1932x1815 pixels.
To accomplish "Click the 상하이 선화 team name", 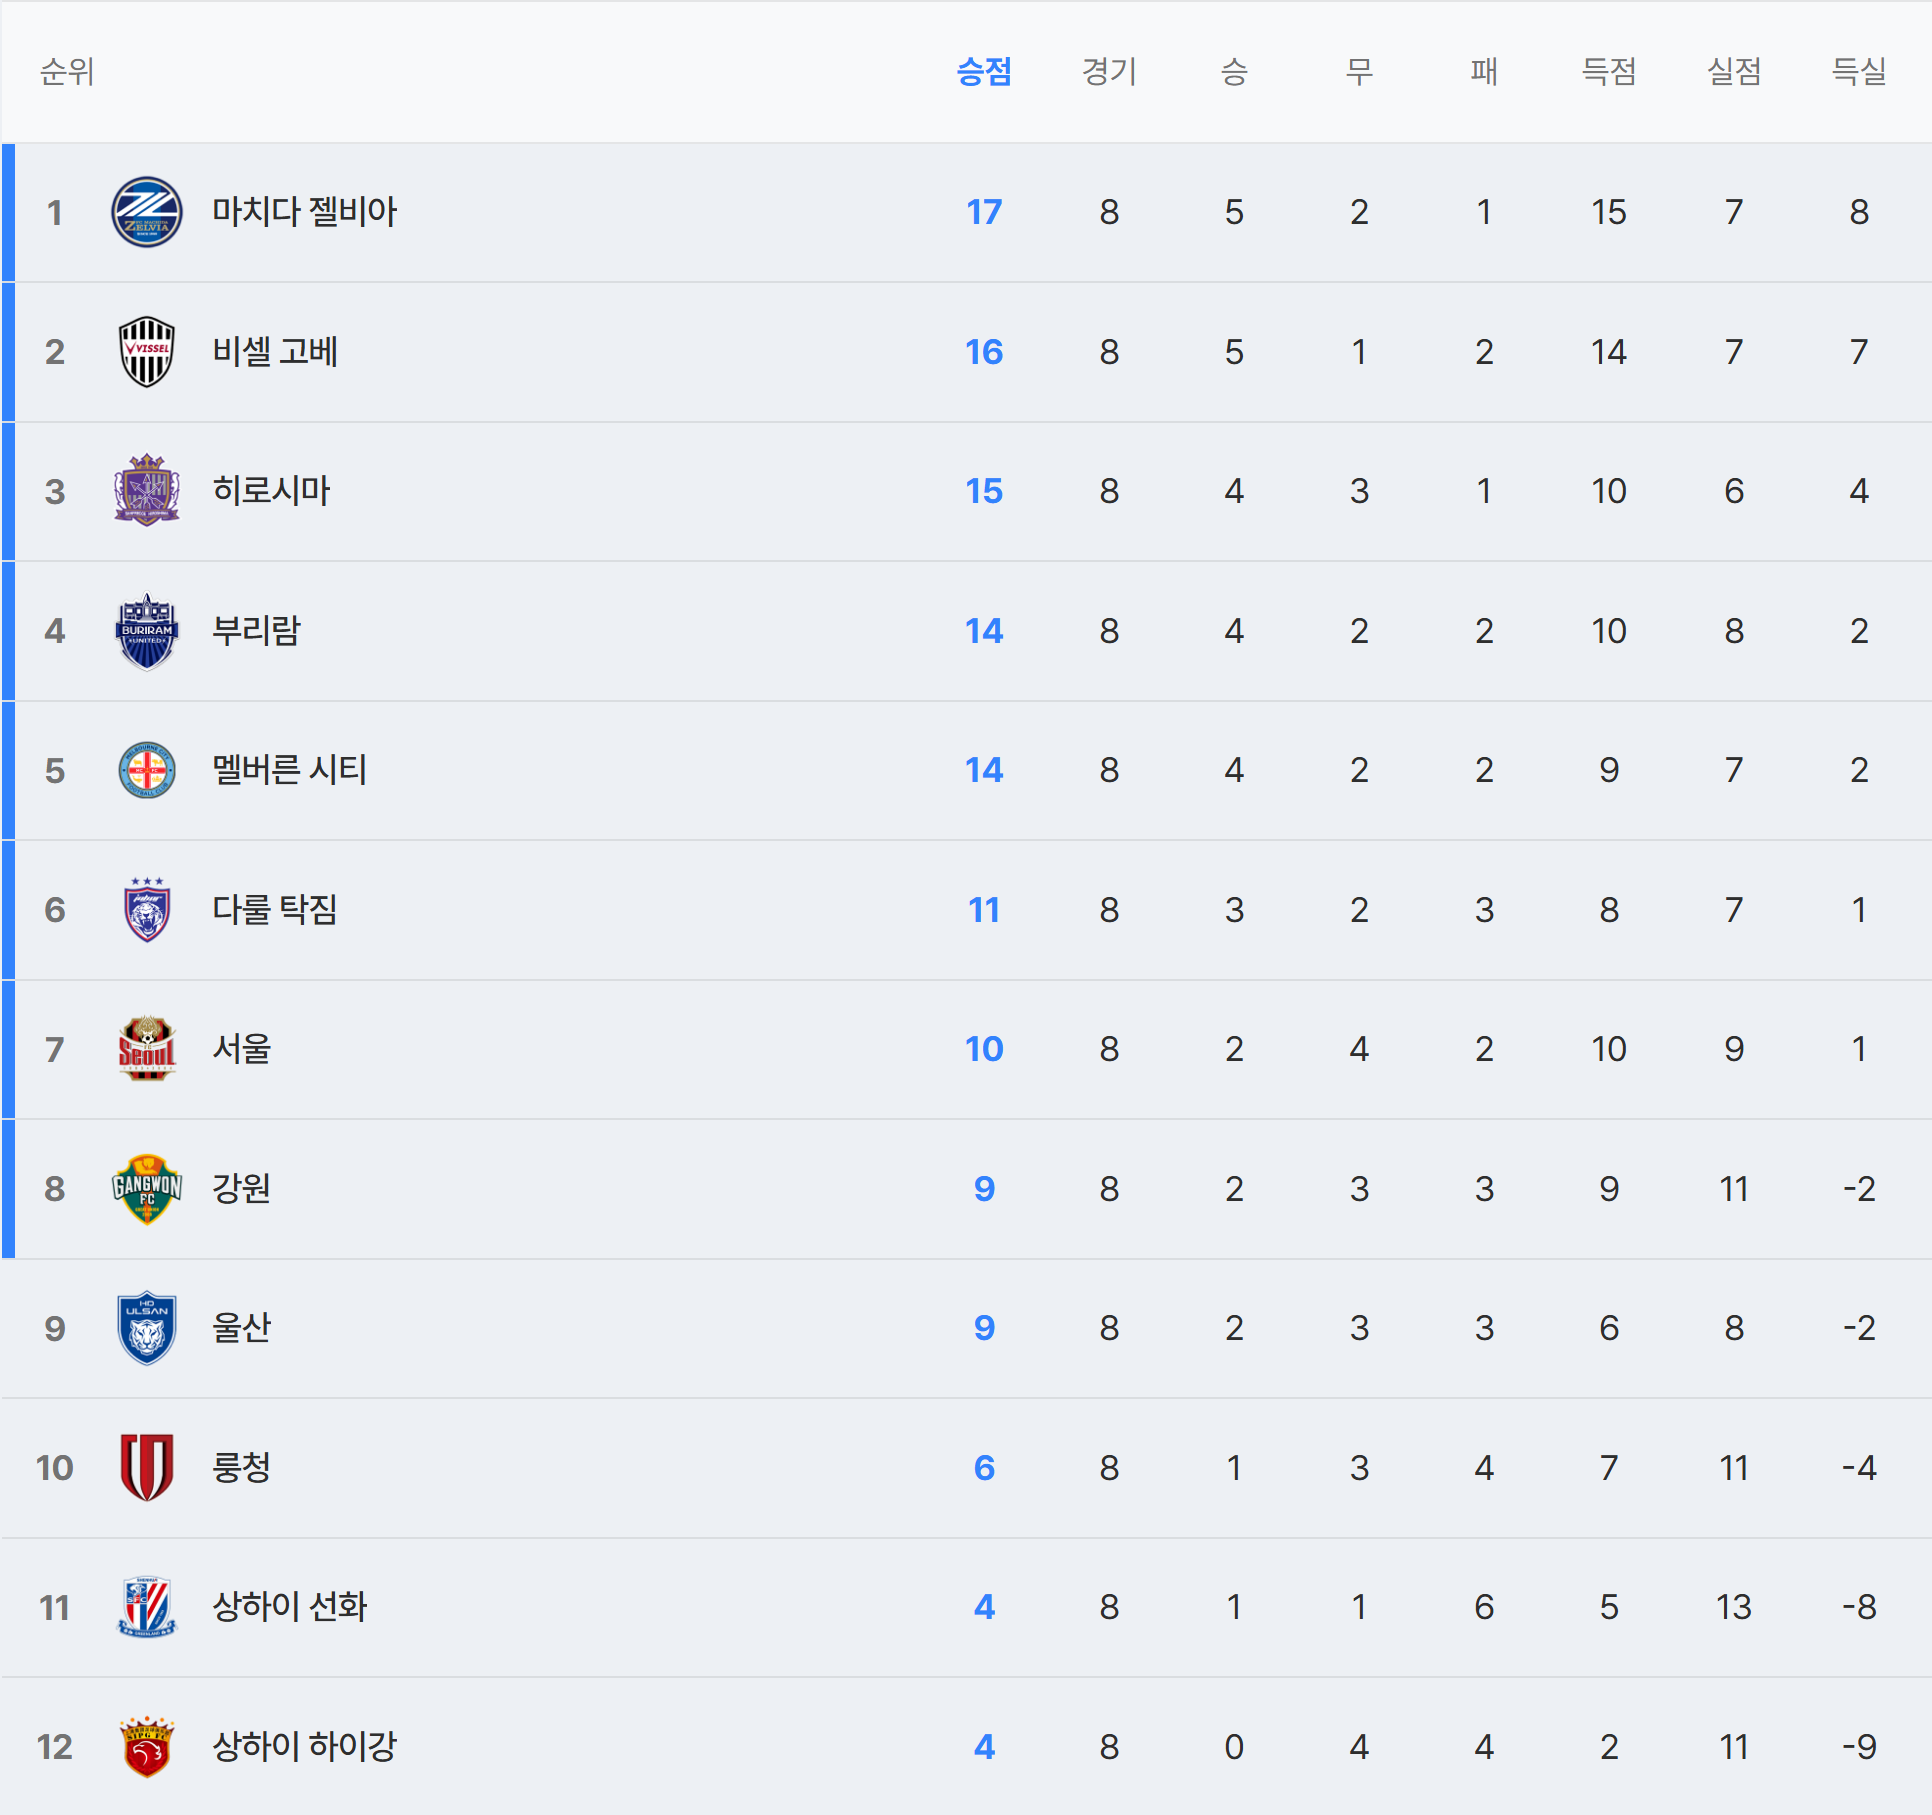I will (x=289, y=1607).
